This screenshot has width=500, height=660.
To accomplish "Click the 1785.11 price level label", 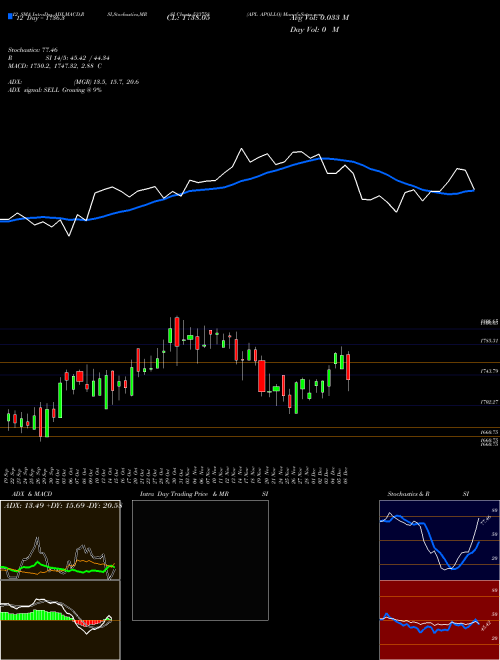I will [490, 341].
